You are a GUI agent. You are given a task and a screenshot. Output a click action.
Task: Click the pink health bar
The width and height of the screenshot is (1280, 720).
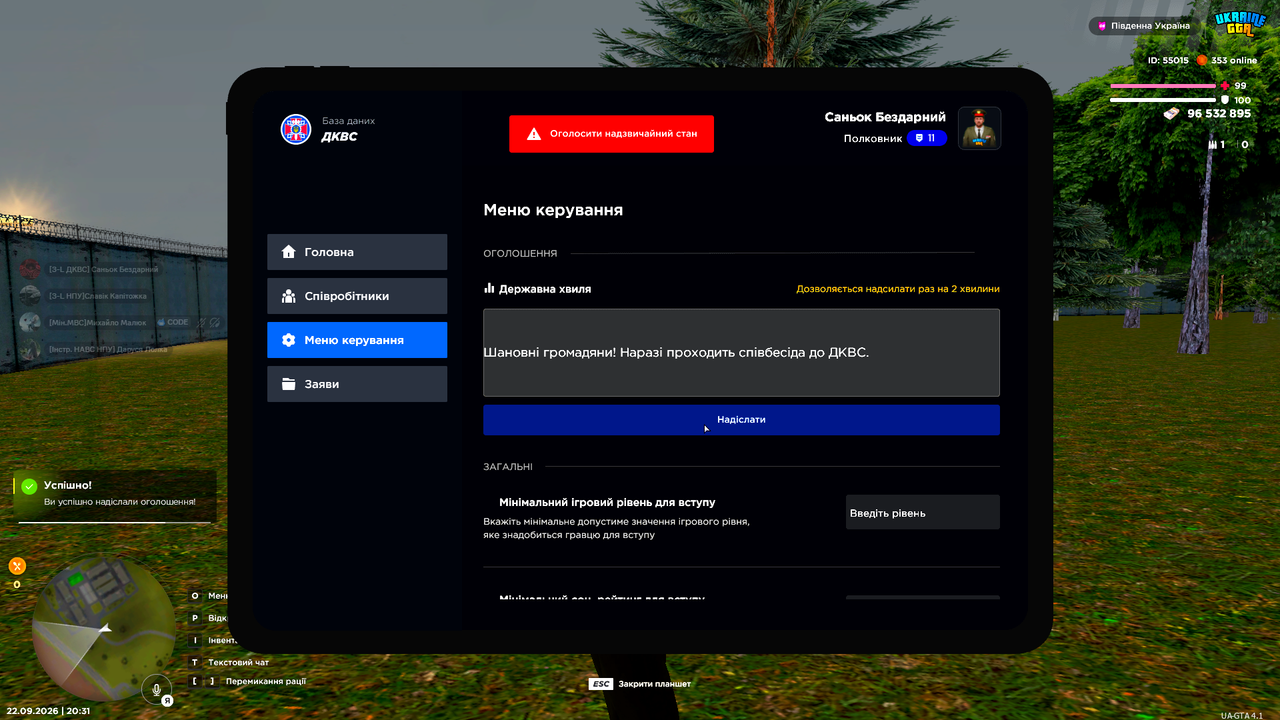point(1163,86)
